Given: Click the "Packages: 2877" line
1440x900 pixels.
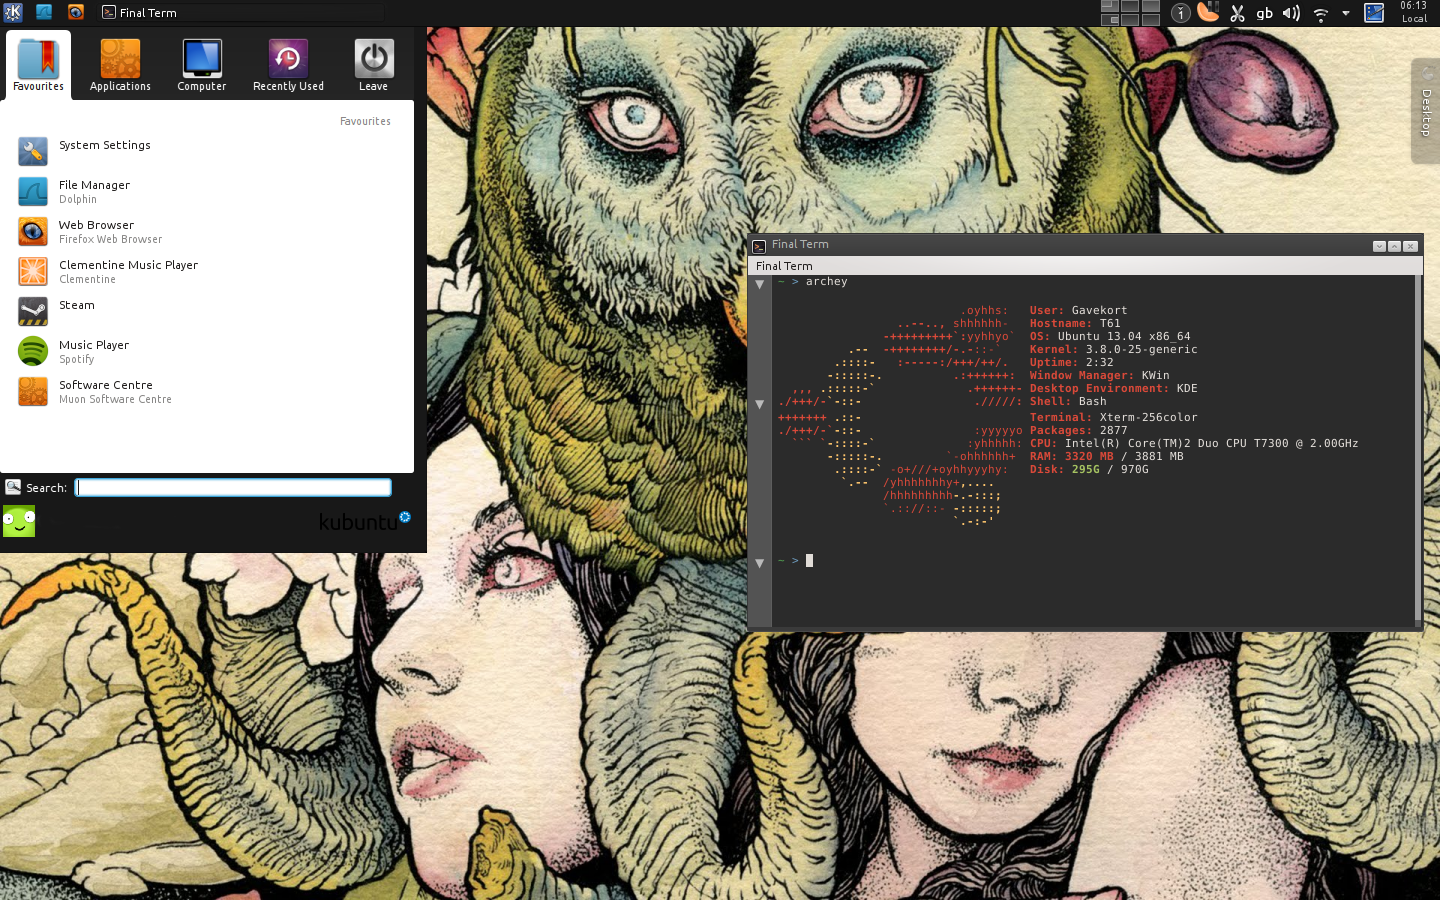Looking at the screenshot, I should coord(1079,431).
